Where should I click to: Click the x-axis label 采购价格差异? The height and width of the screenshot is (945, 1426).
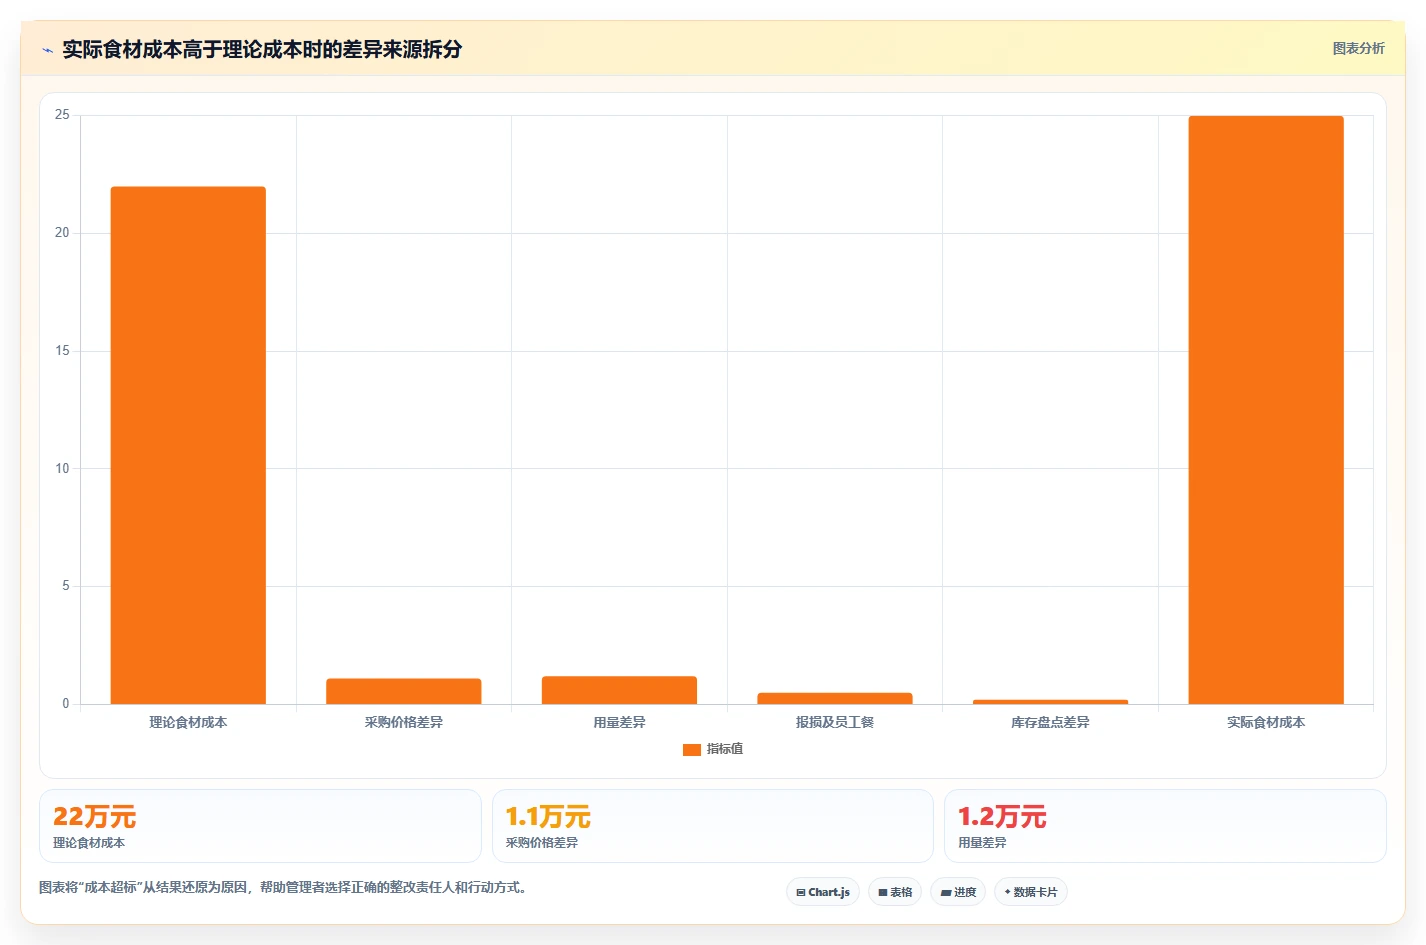tap(404, 722)
